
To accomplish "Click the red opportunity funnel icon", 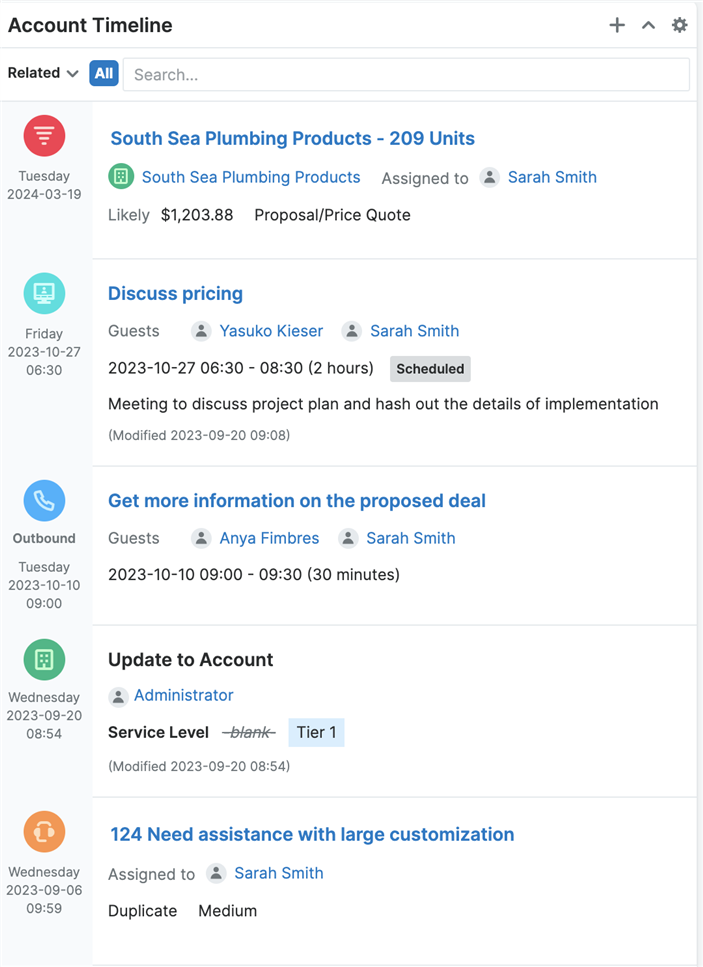I will [x=44, y=135].
